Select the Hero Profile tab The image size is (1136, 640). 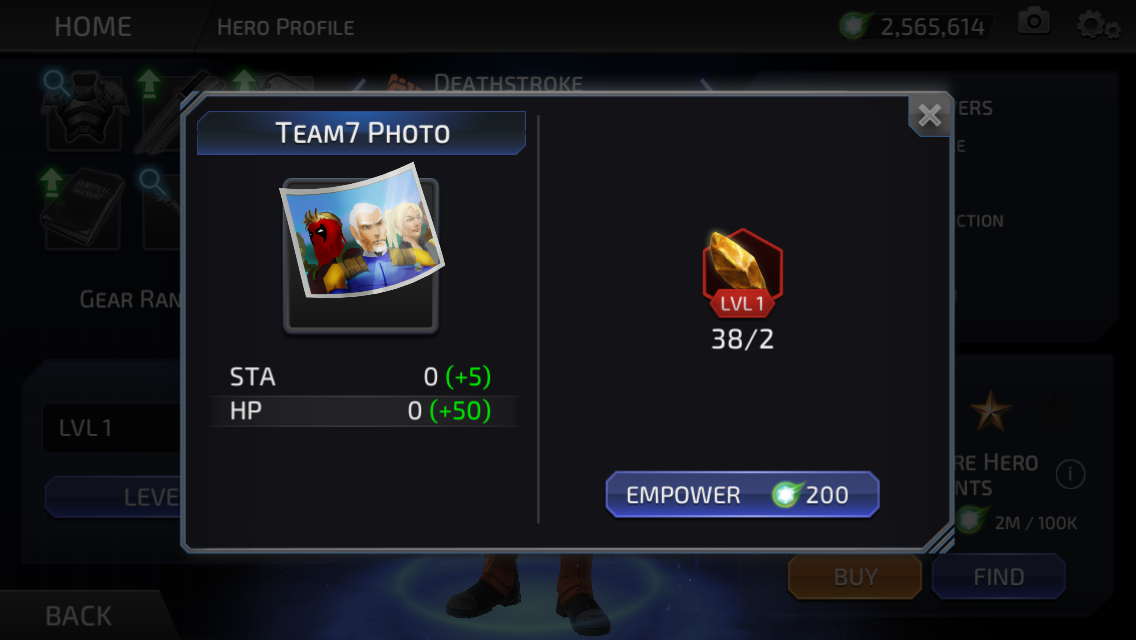click(x=285, y=28)
